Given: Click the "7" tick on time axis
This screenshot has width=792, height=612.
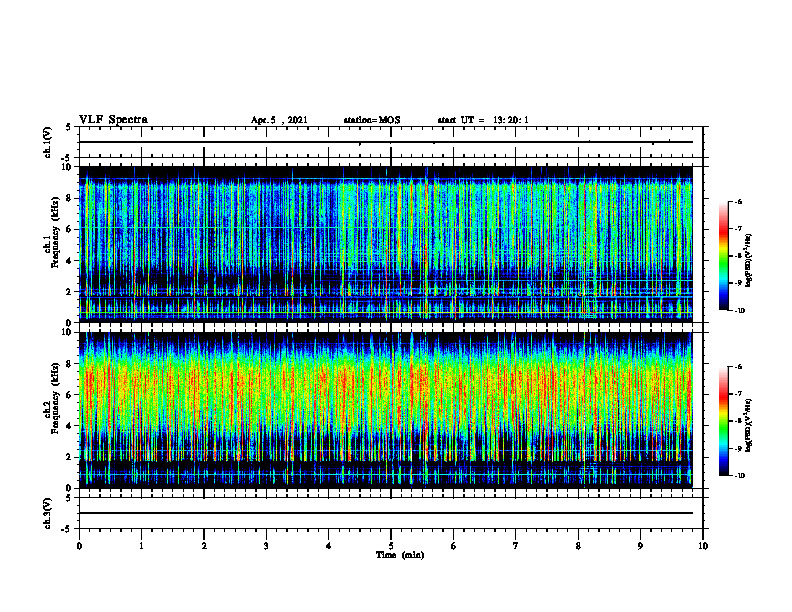Looking at the screenshot, I should (x=516, y=546).
